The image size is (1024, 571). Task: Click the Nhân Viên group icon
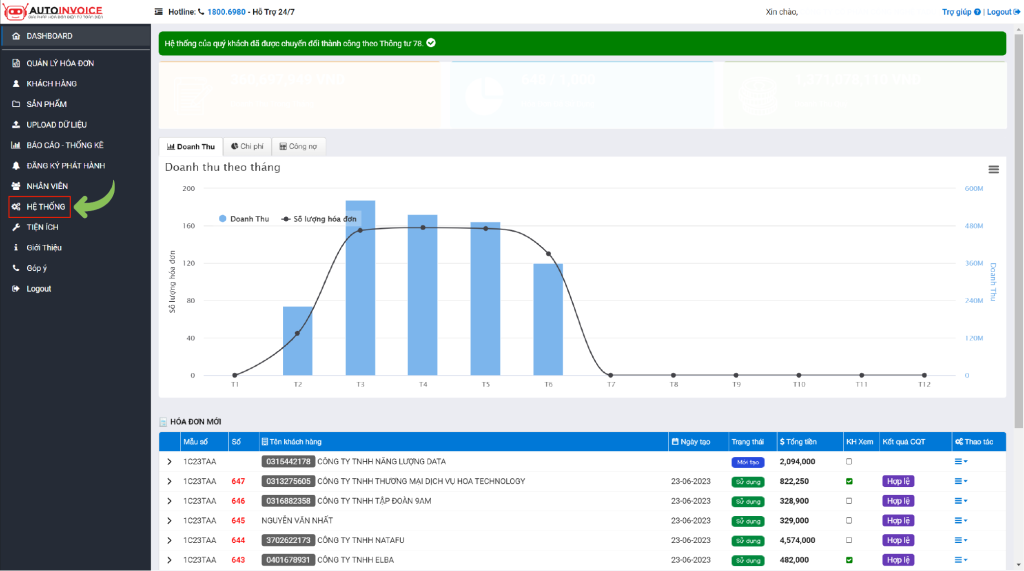(16, 186)
